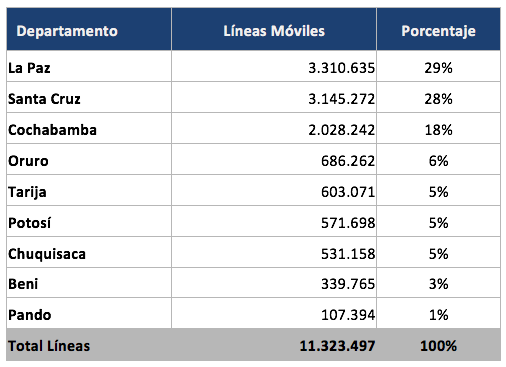
Task: Click the value 3.145.272
Action: point(341,99)
